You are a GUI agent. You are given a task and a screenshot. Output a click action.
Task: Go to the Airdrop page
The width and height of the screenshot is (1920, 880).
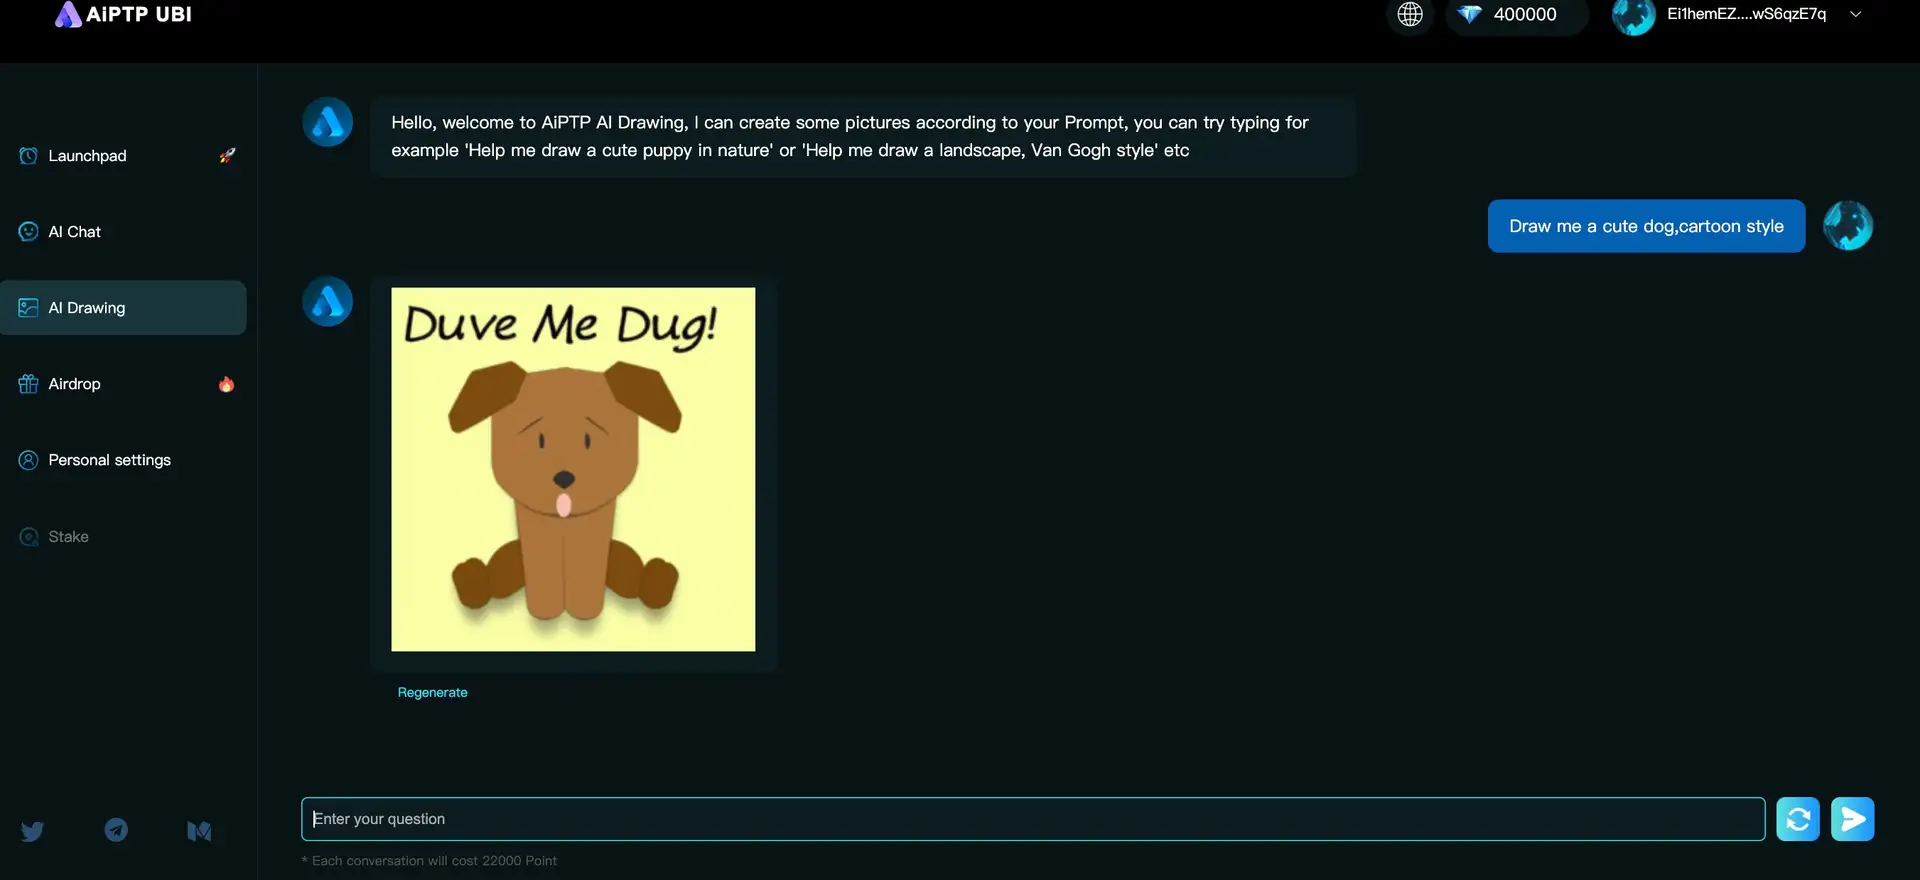(75, 384)
